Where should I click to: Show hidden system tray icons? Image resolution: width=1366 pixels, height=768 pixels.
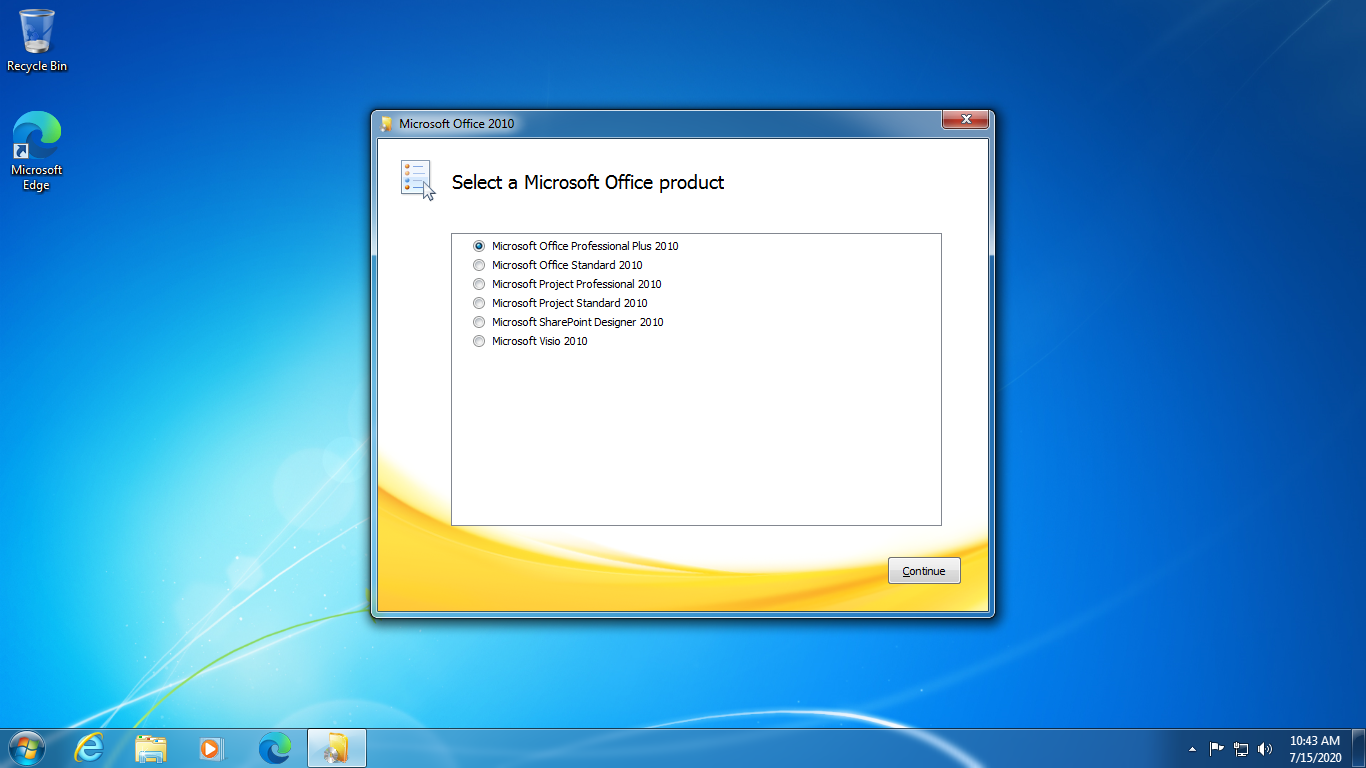pyautogui.click(x=1192, y=749)
